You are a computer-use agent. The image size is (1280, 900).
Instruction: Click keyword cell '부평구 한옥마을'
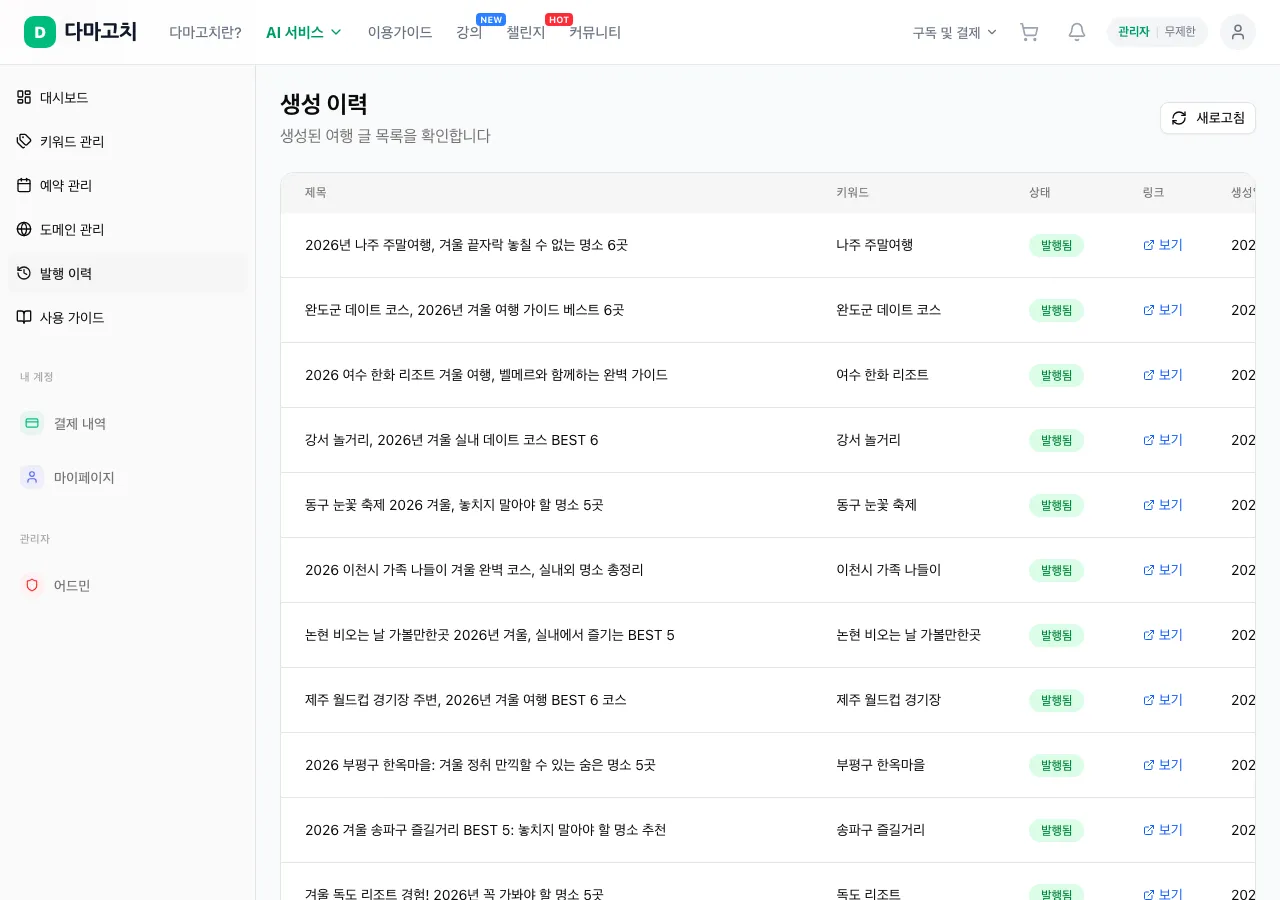click(880, 765)
